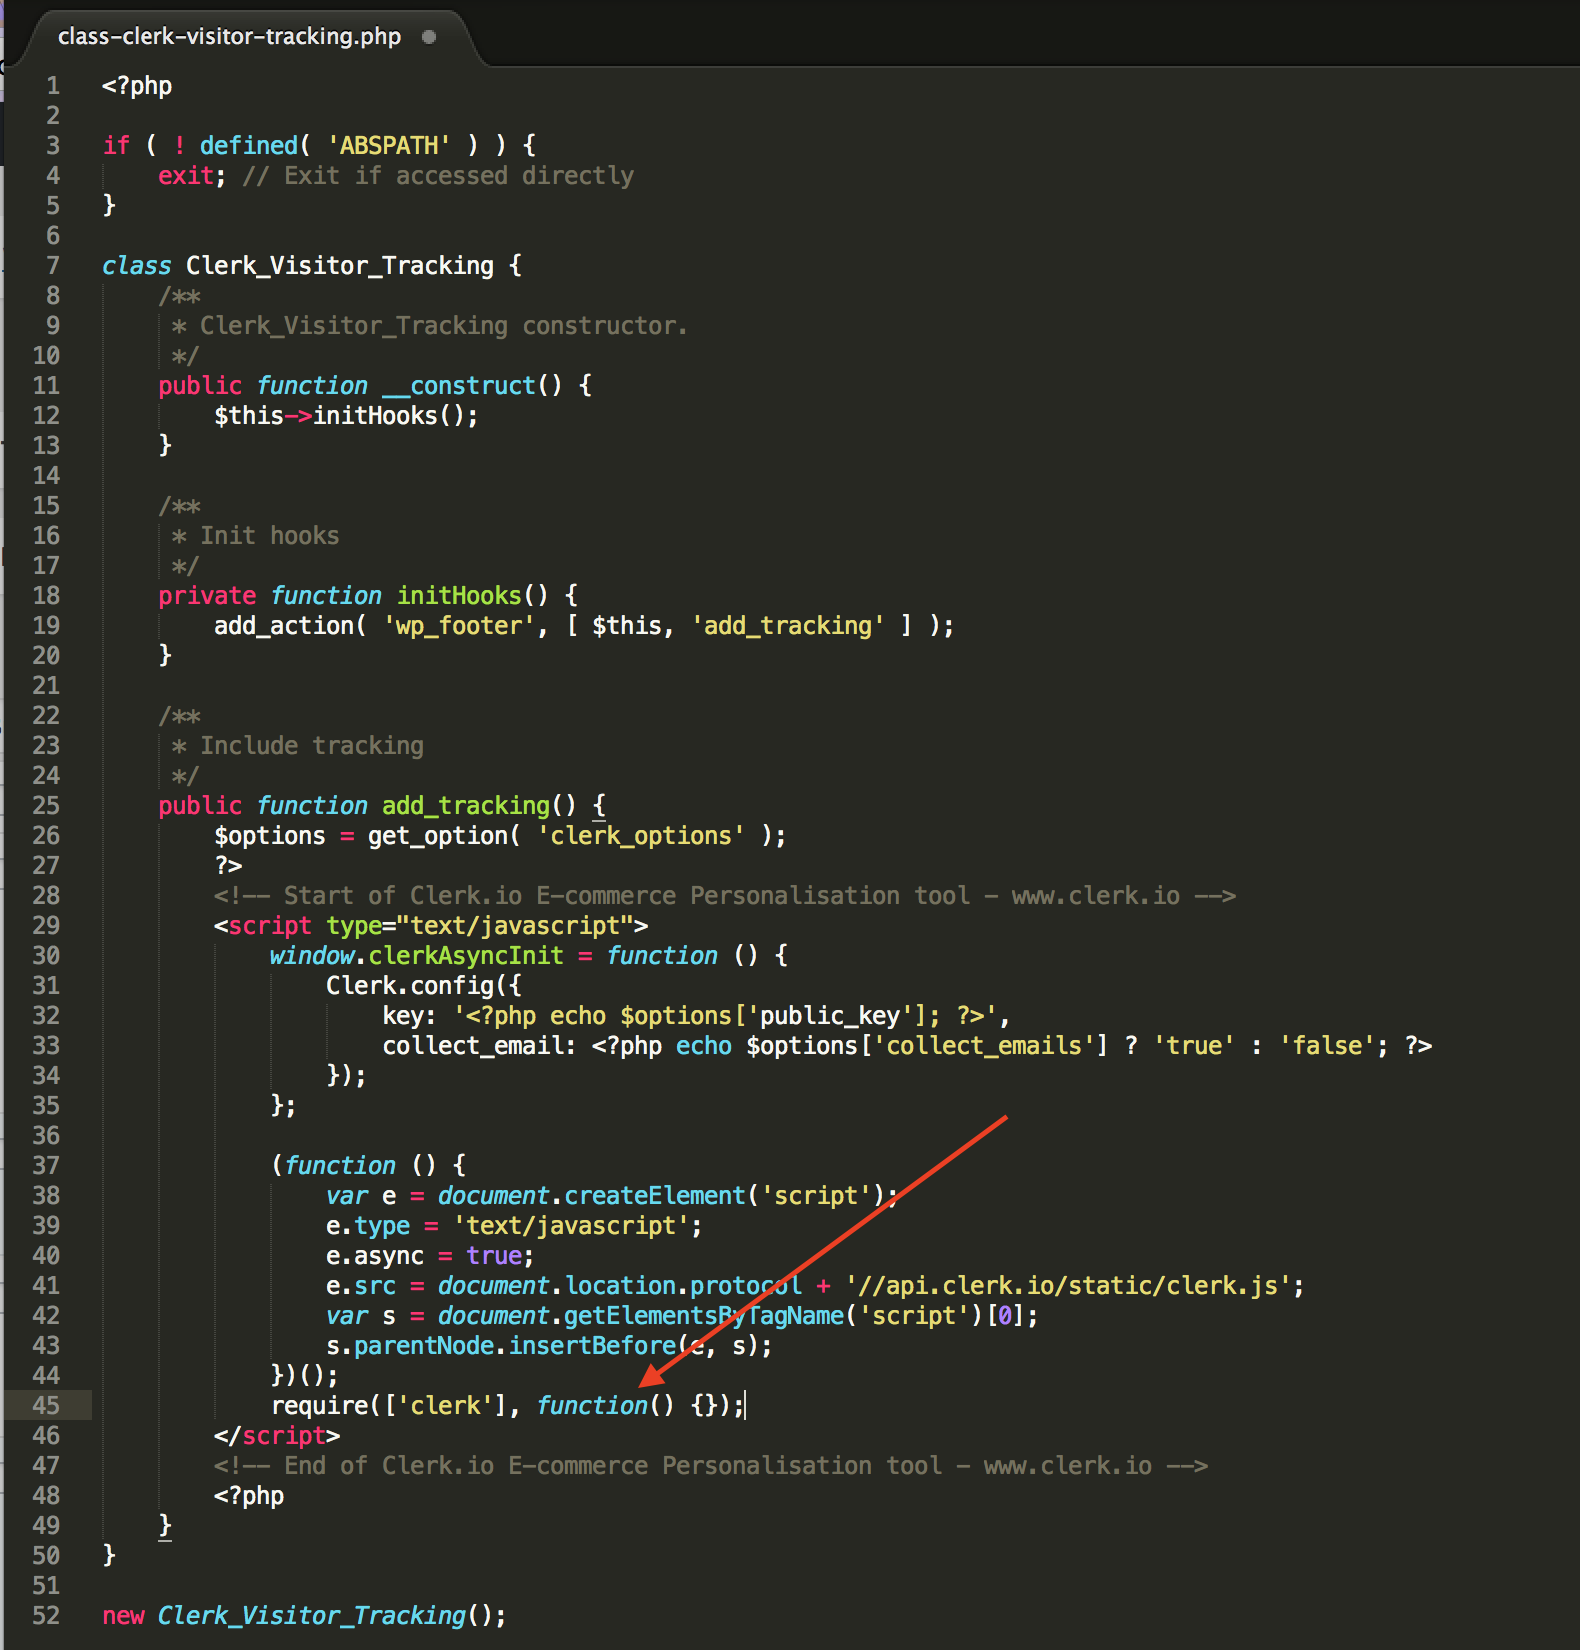This screenshot has height=1650, width=1580.
Task: Click the getElementsByTagName method call
Action: [x=704, y=1316]
